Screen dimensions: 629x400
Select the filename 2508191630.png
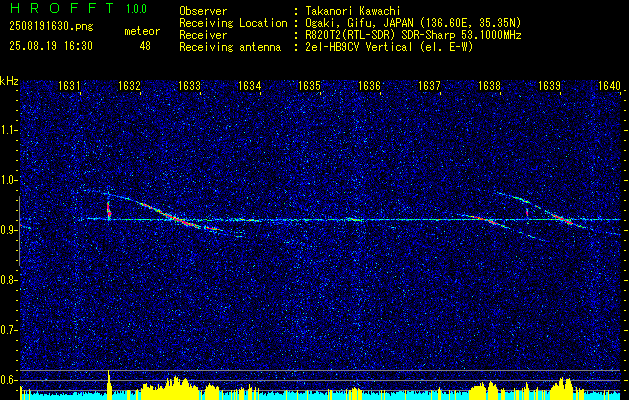tap(51, 27)
